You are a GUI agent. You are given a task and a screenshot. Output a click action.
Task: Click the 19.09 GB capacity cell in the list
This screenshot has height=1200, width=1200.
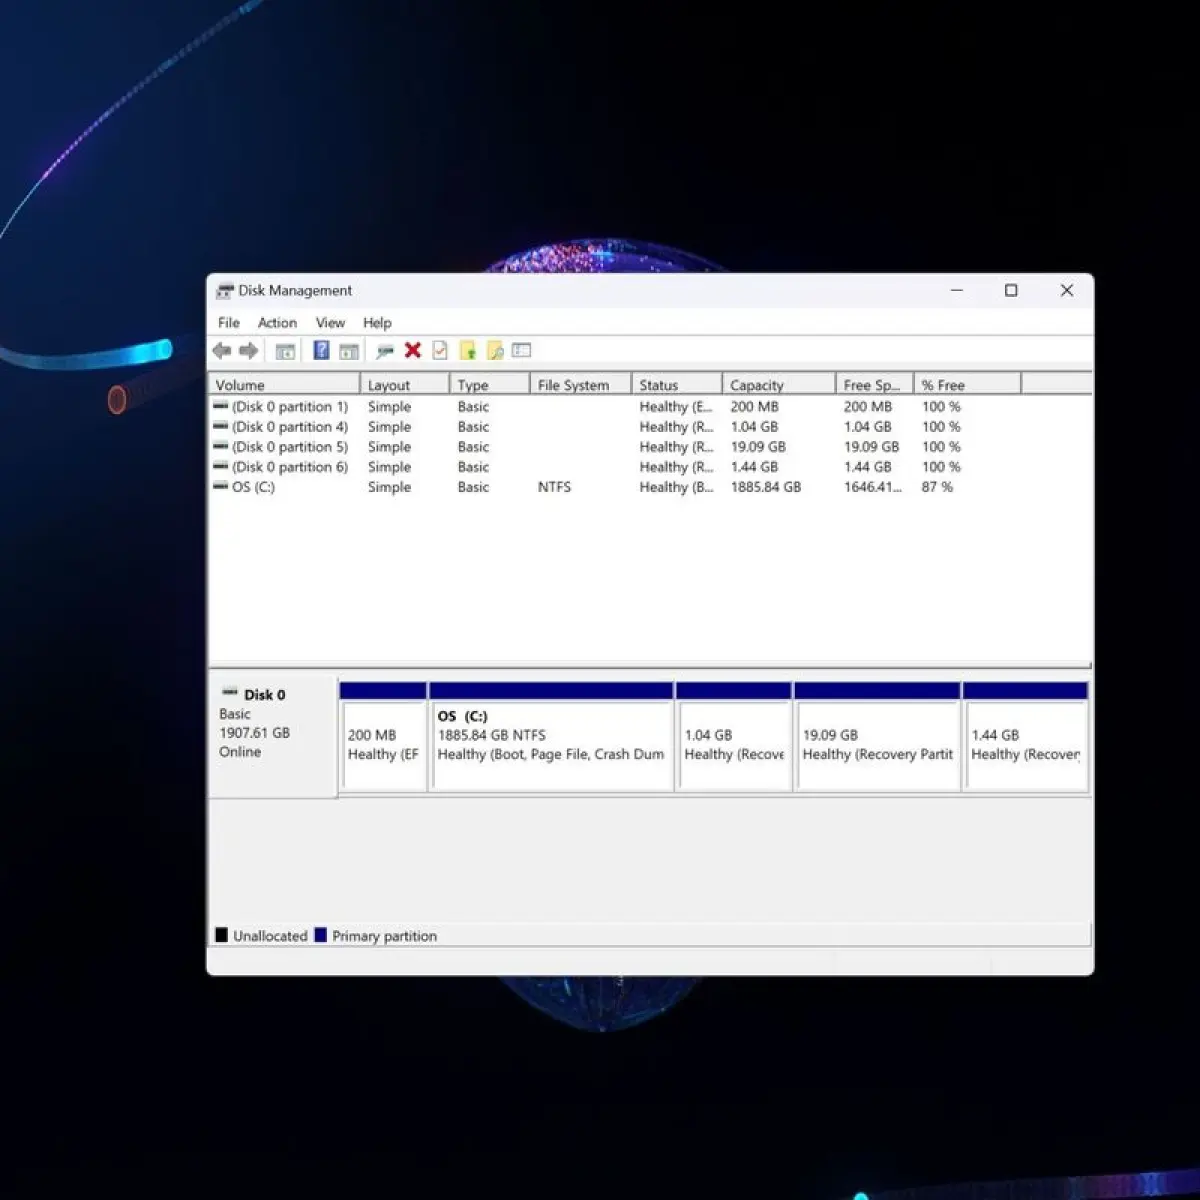758,447
